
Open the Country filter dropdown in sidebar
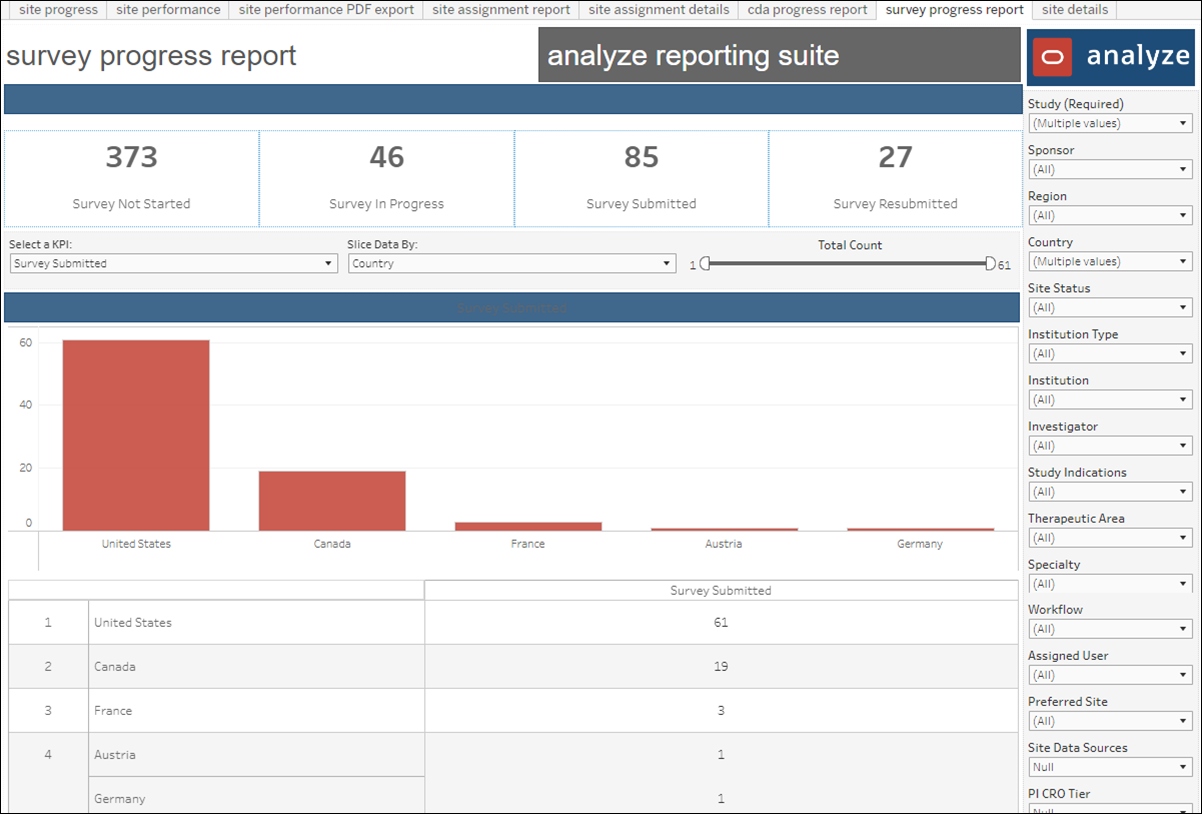1110,261
